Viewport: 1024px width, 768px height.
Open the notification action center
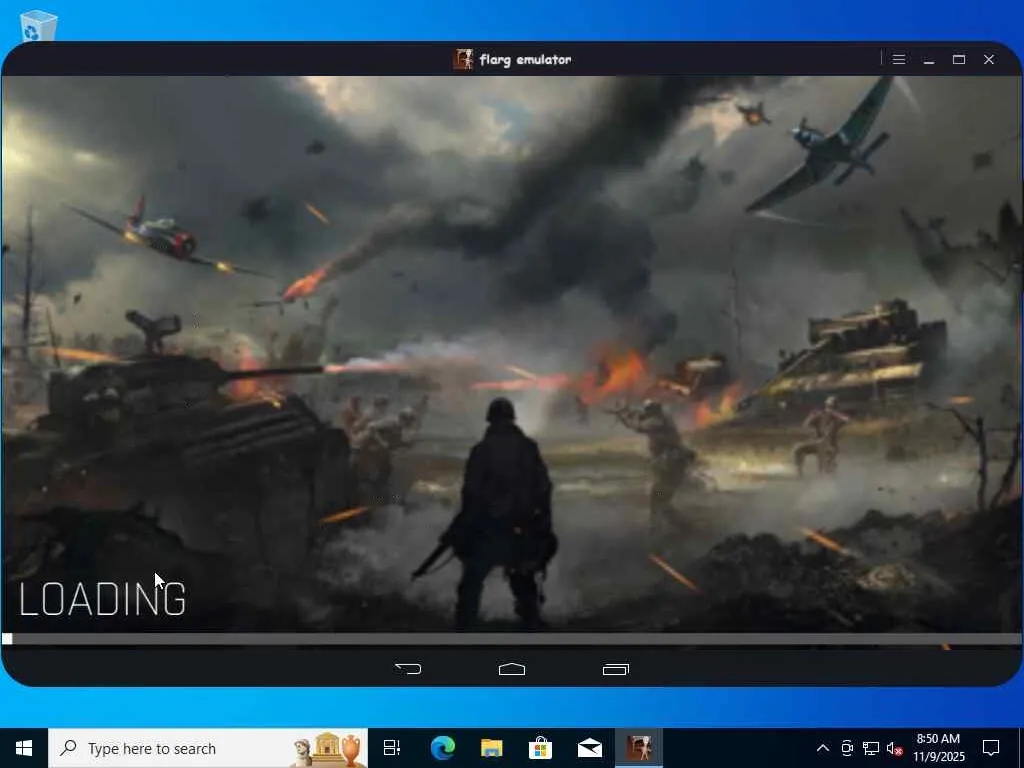991,748
